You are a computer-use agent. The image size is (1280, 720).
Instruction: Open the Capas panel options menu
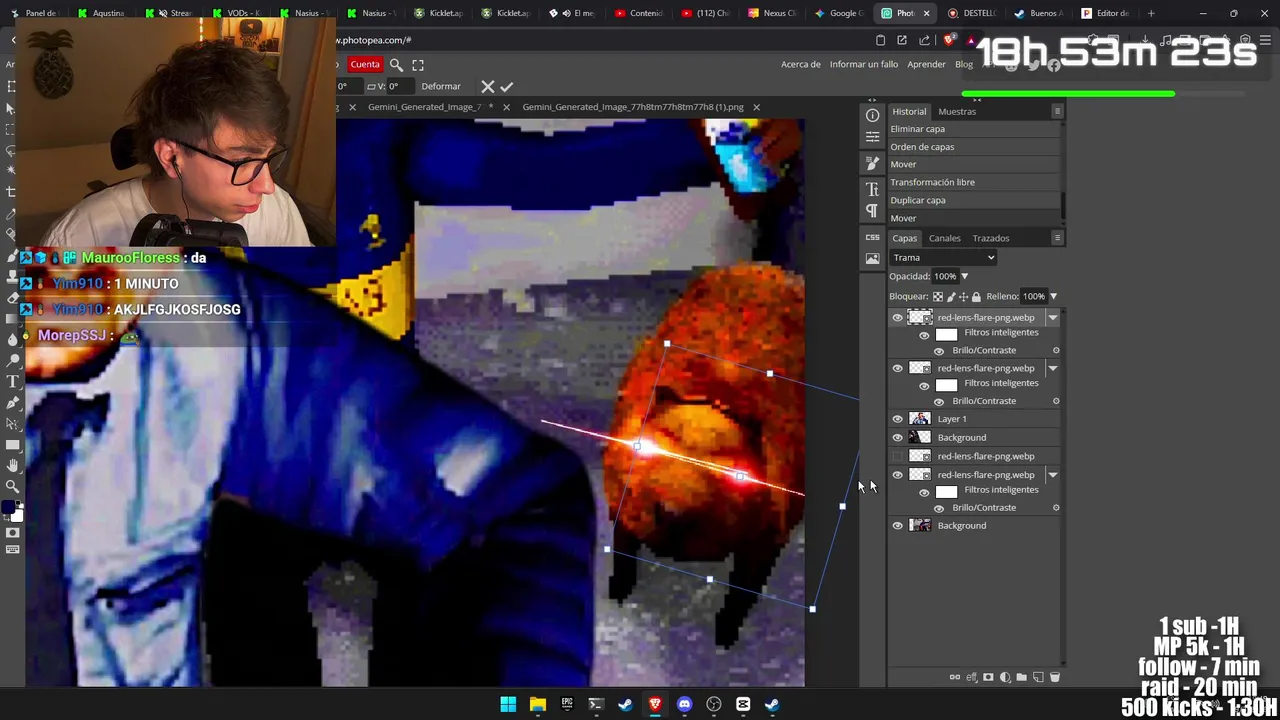pos(1057,238)
